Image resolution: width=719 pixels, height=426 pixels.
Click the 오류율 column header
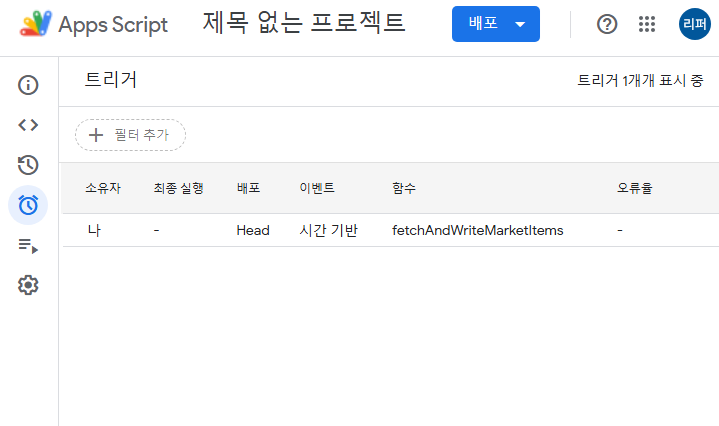pos(634,188)
